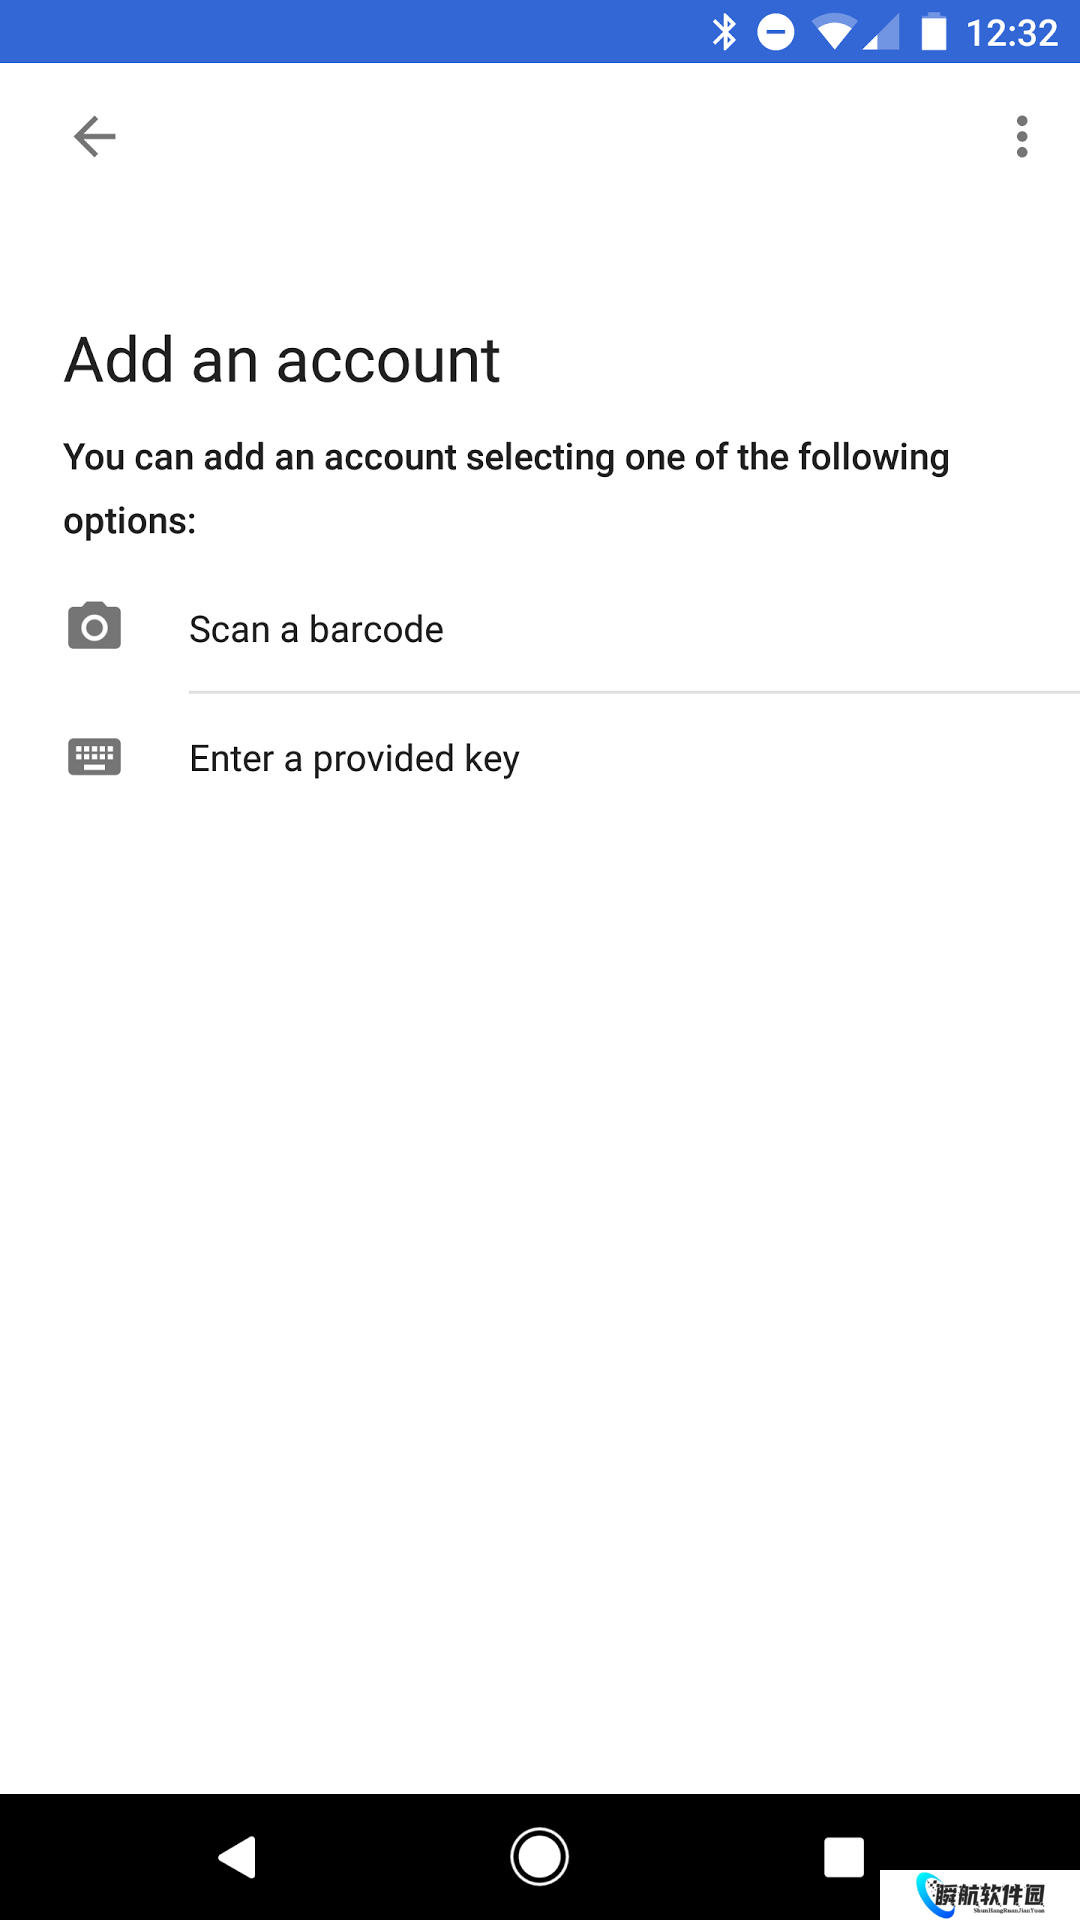Tap the divider line between the two options
Image resolution: width=1080 pixels, height=1920 pixels.
(x=634, y=692)
